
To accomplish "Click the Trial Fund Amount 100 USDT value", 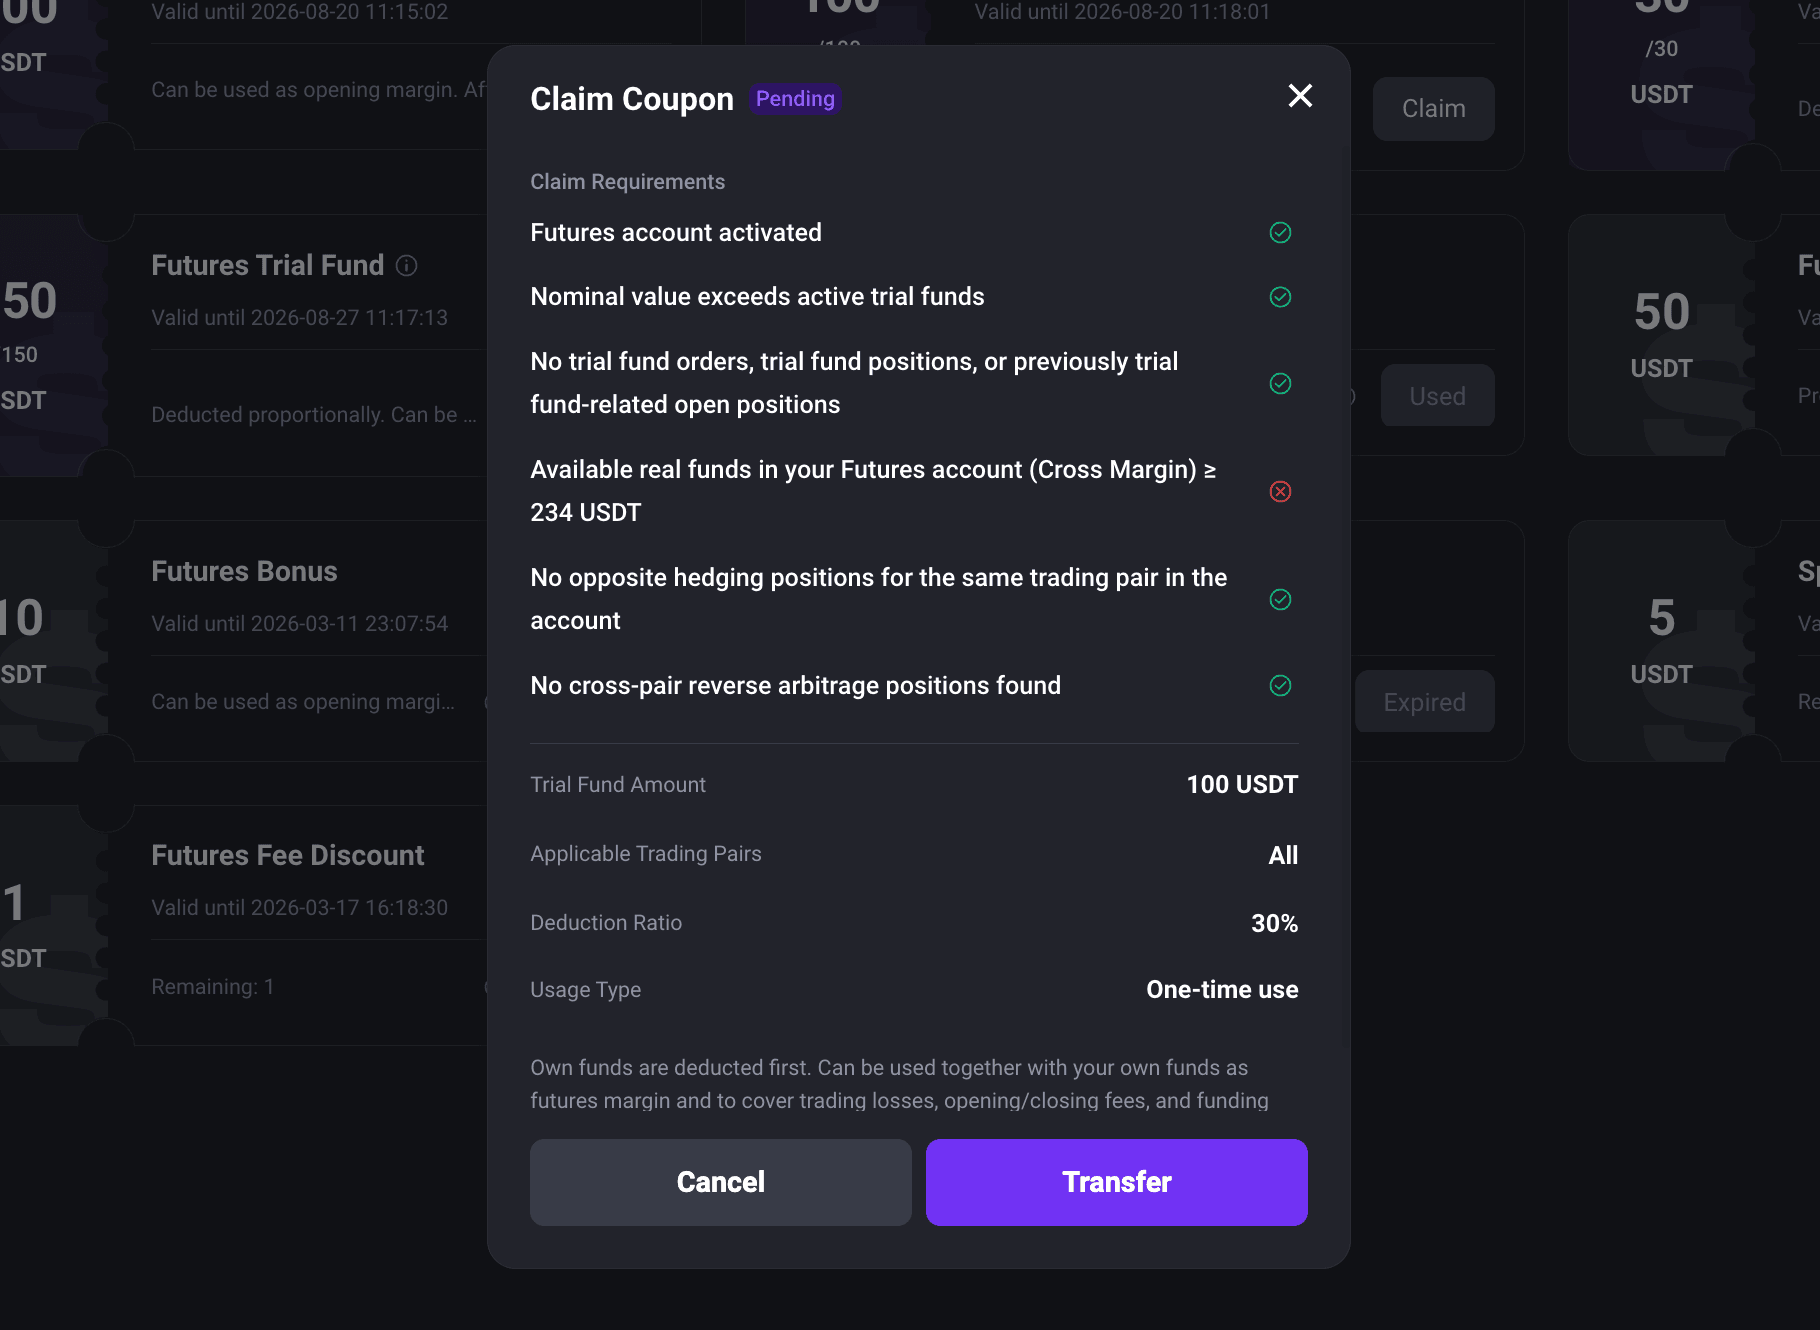I will coord(1242,785).
